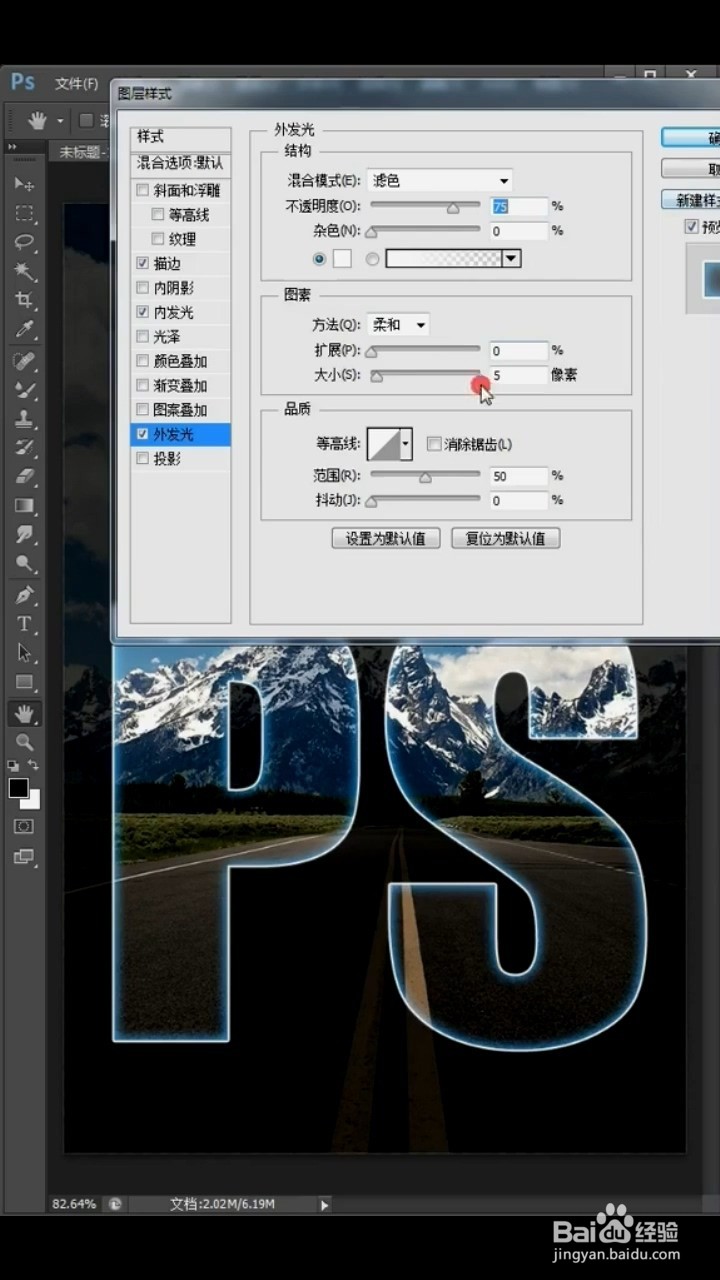Select the Dodge tool

[25, 564]
